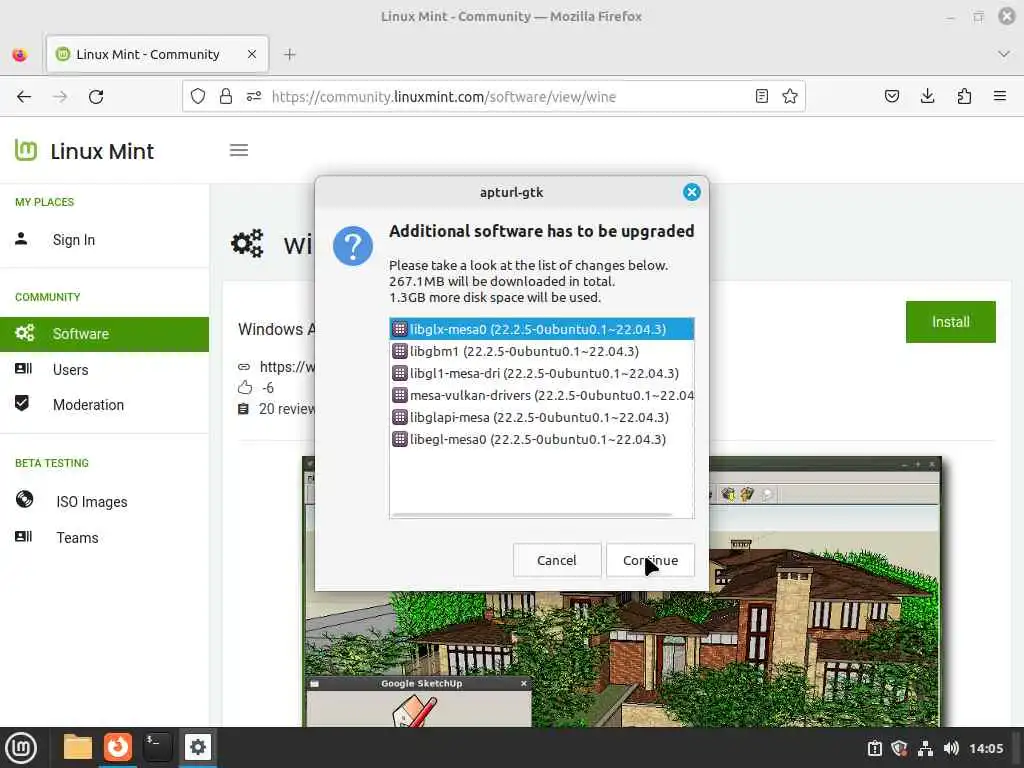
Task: Open Firefox extensions menu
Action: tap(964, 97)
